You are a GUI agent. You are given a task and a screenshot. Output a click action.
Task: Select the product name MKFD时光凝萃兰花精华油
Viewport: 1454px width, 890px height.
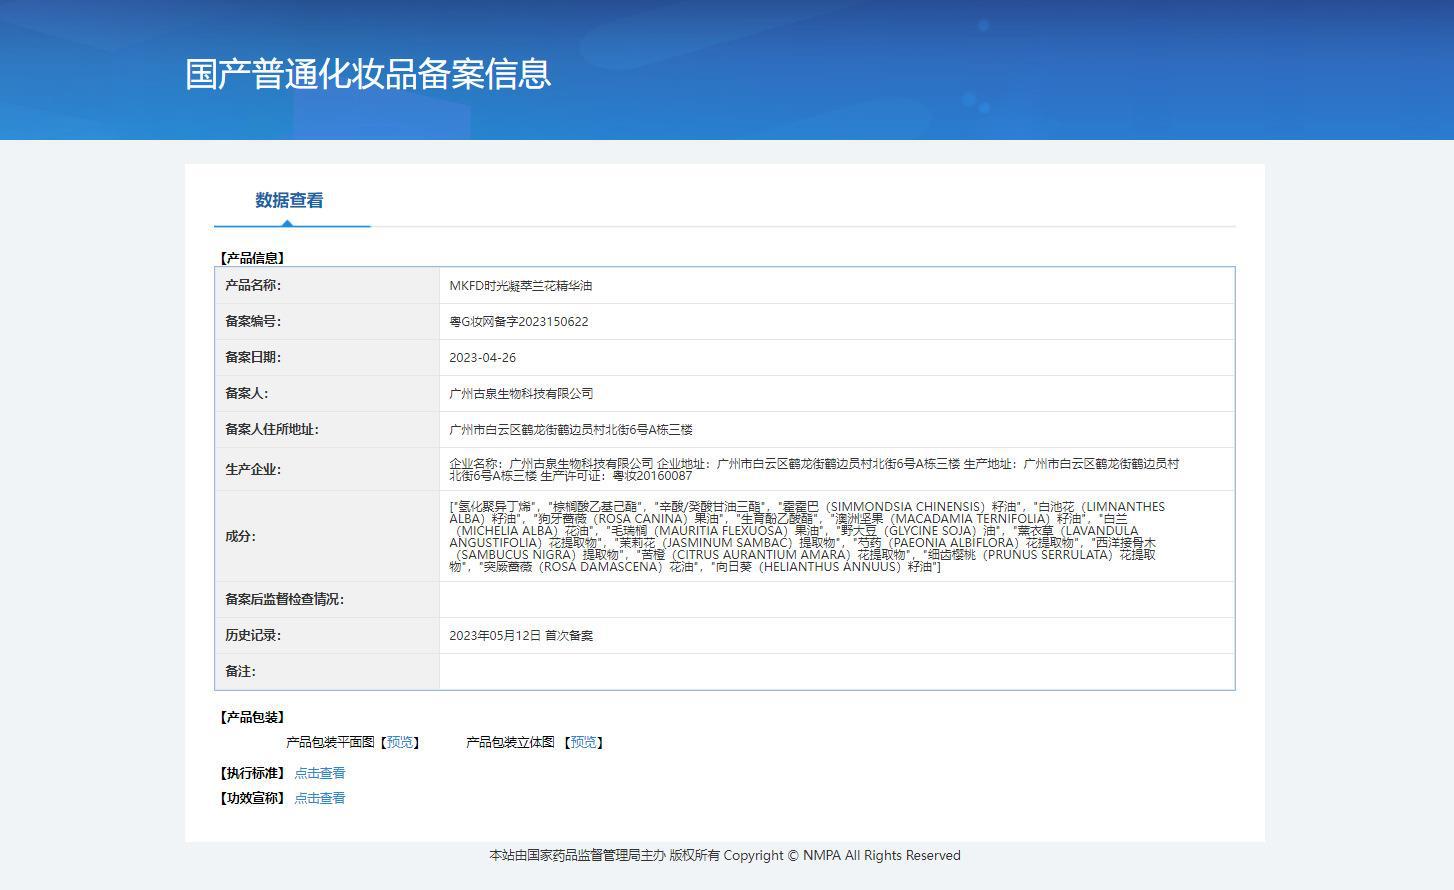[x=521, y=286]
